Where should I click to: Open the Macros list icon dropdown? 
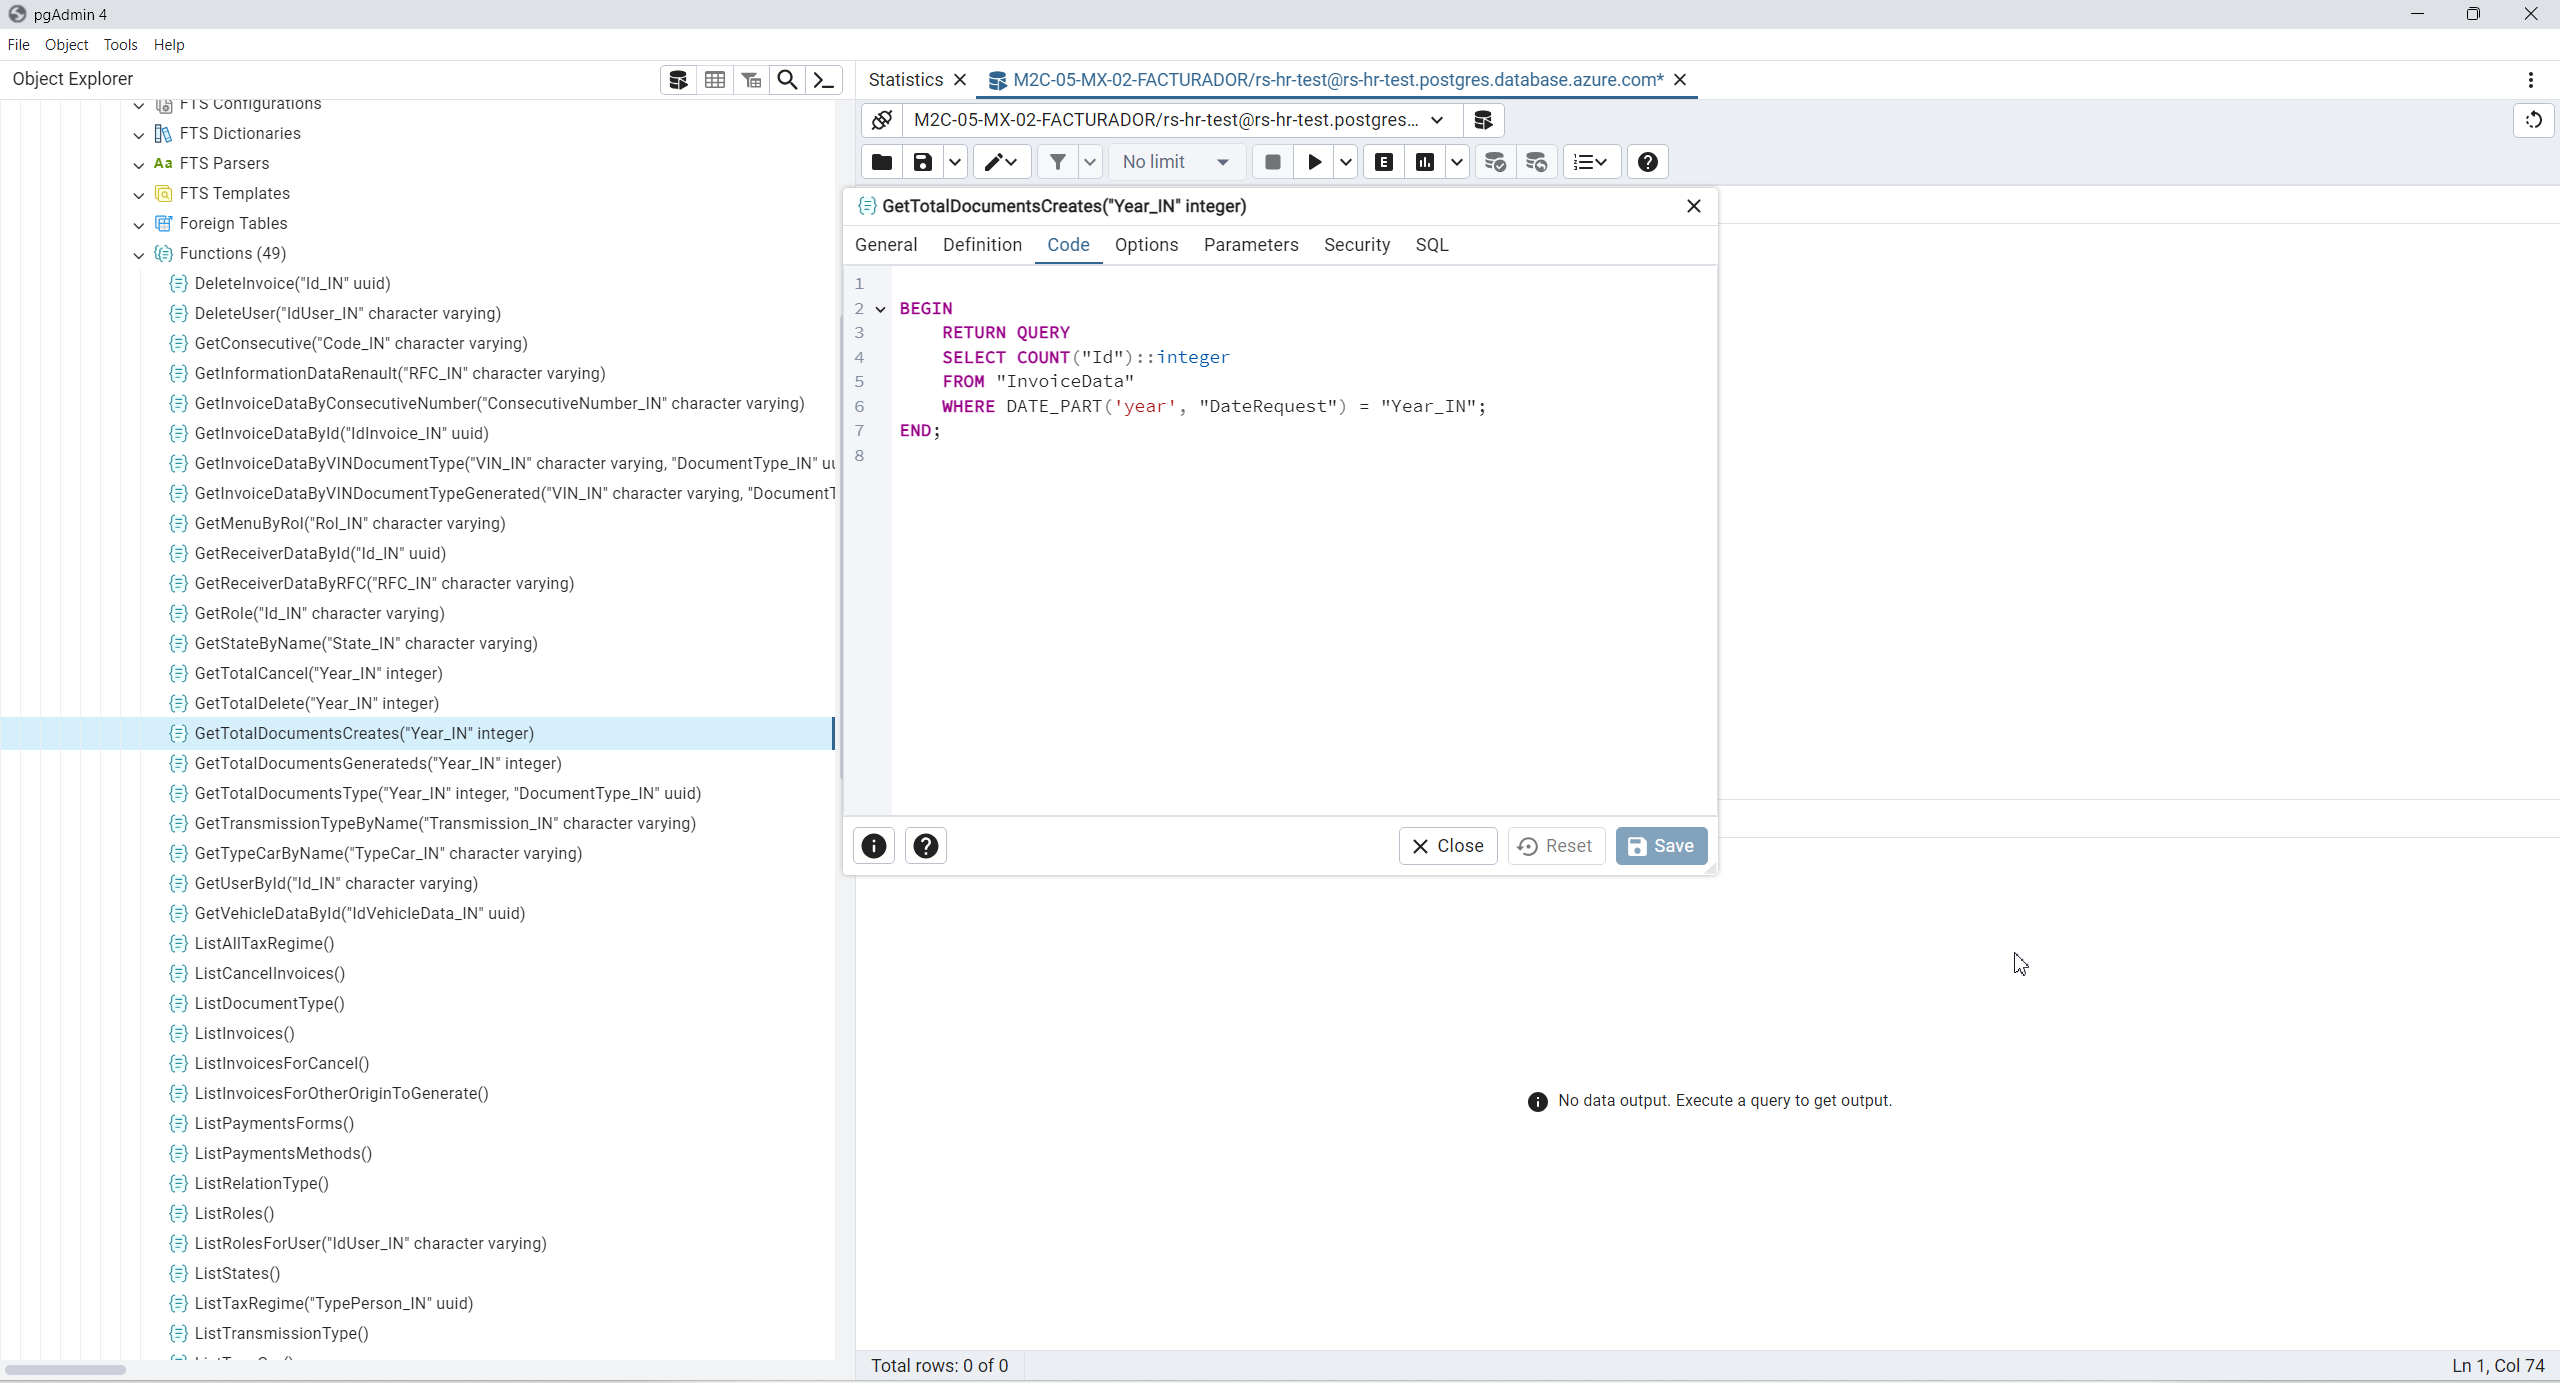click(x=1590, y=162)
